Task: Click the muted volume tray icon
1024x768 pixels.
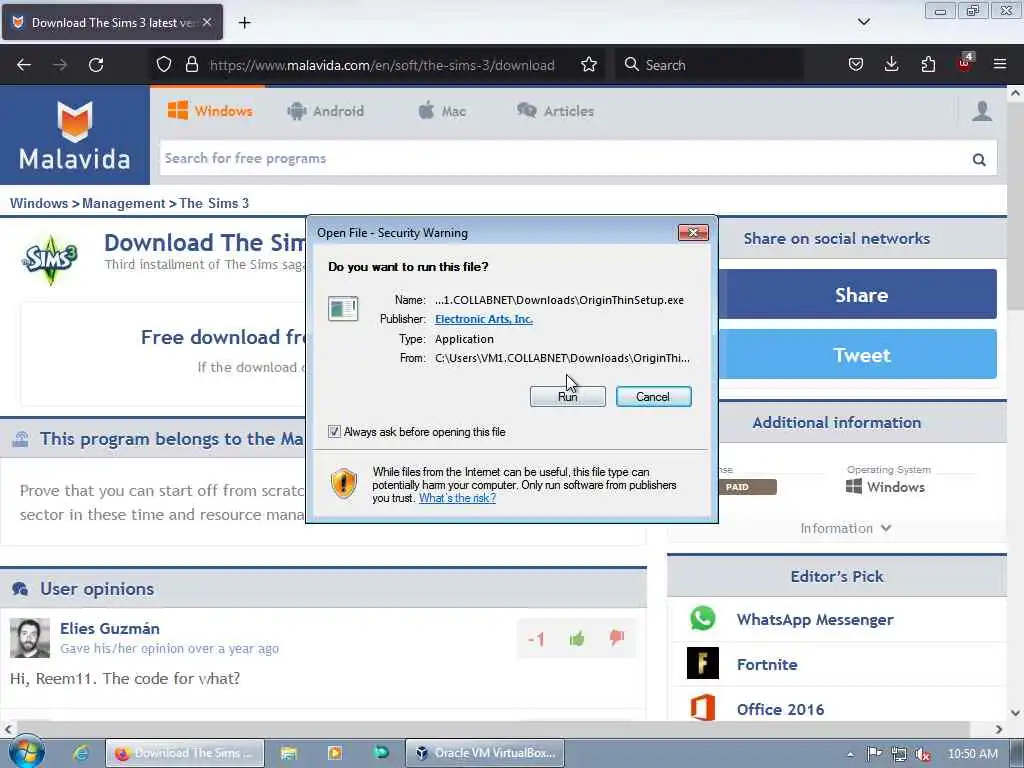Action: pos(923,754)
